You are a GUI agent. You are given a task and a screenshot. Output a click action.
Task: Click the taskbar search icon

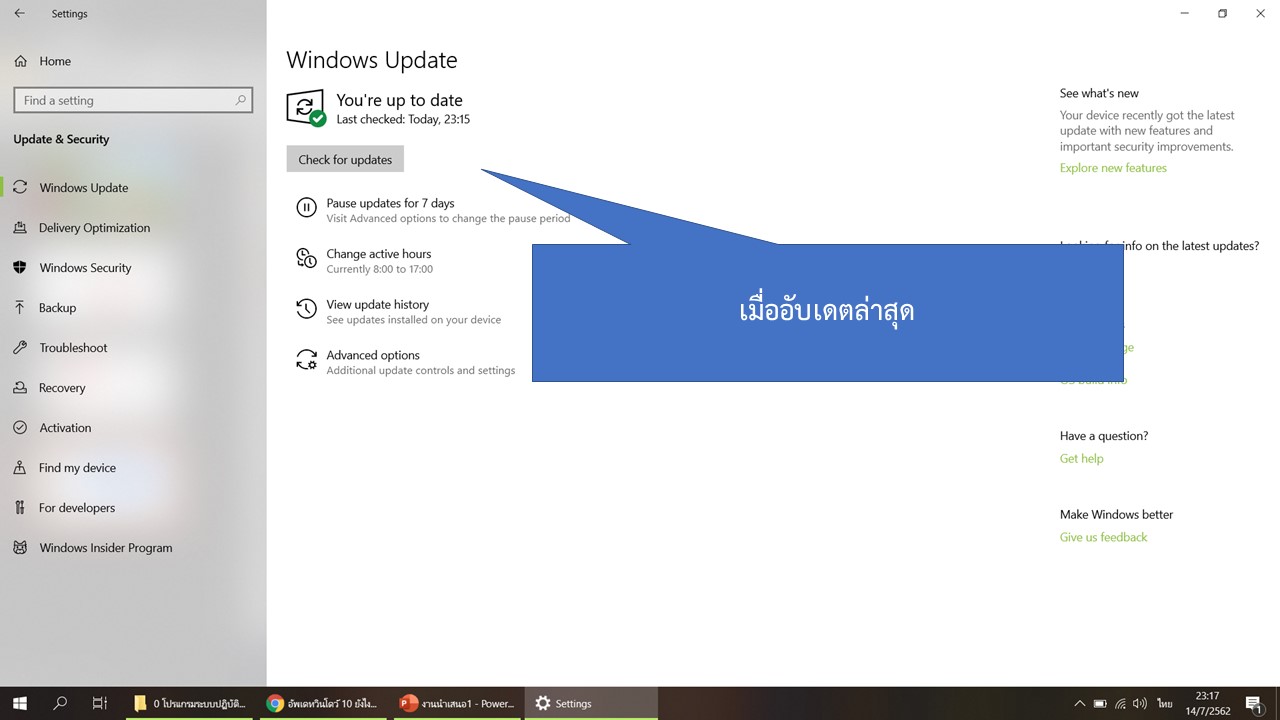point(60,703)
